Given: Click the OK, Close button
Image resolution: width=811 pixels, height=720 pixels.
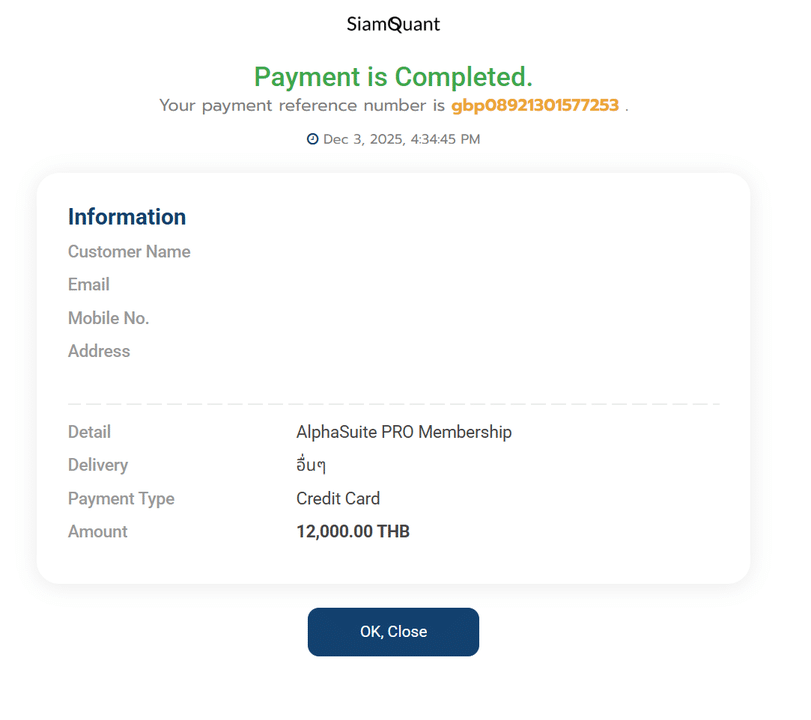Looking at the screenshot, I should point(393,632).
